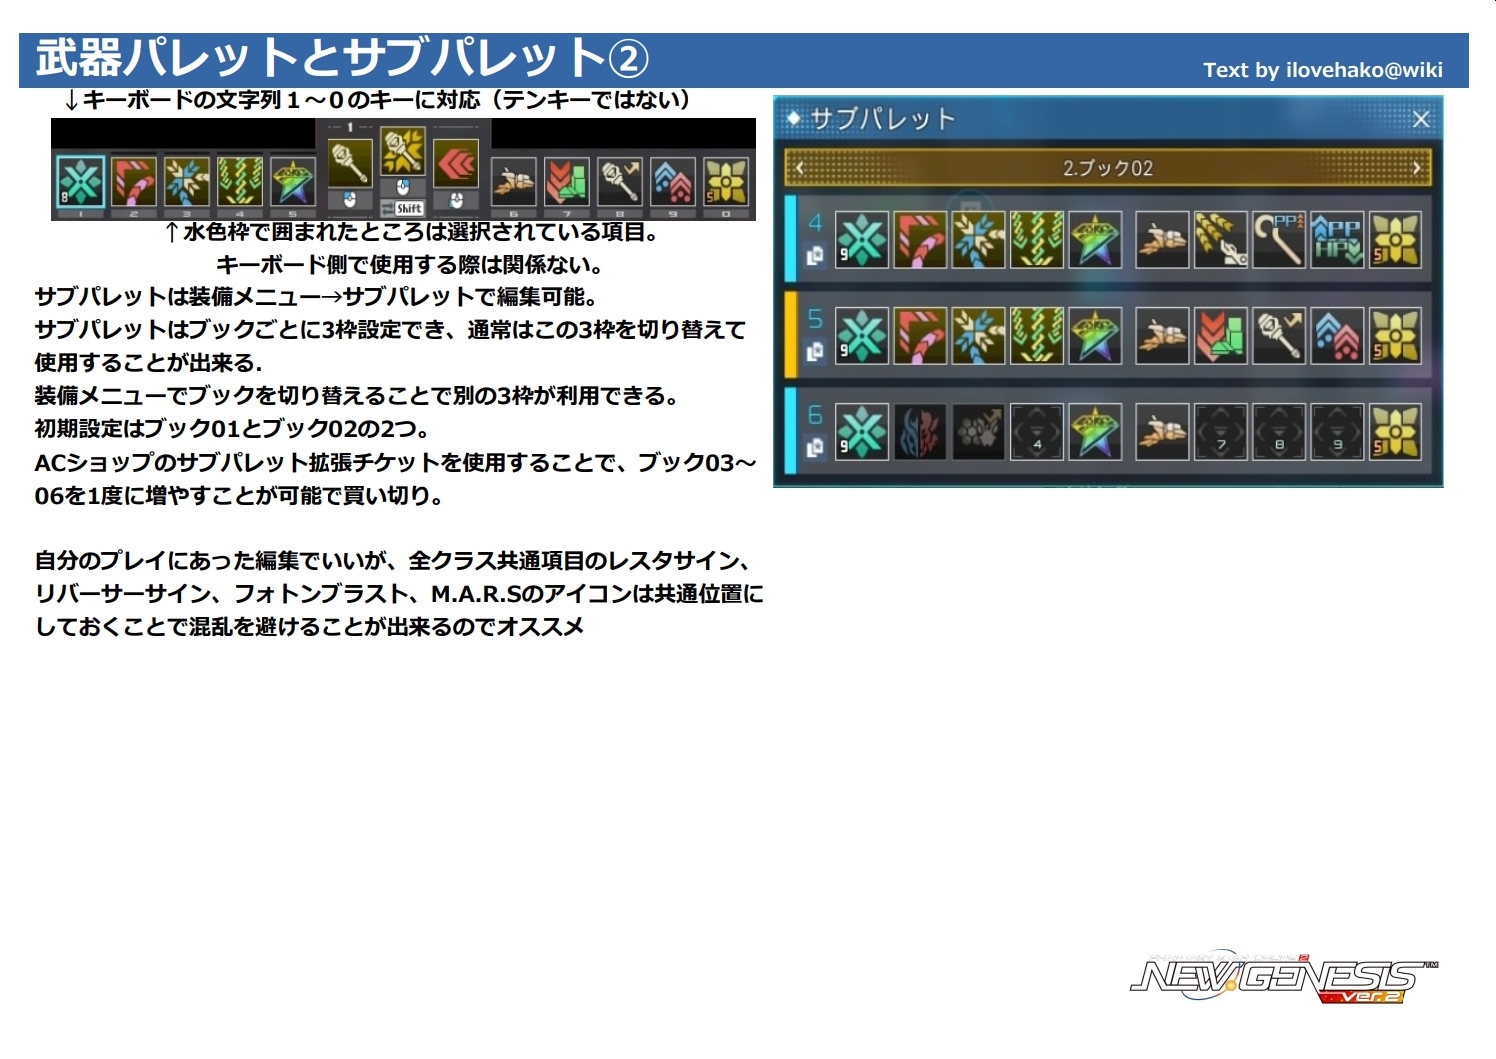The width and height of the screenshot is (1496, 1059).
Task: Click row 6 dimmed honeycomb skill slot
Action: point(978,432)
